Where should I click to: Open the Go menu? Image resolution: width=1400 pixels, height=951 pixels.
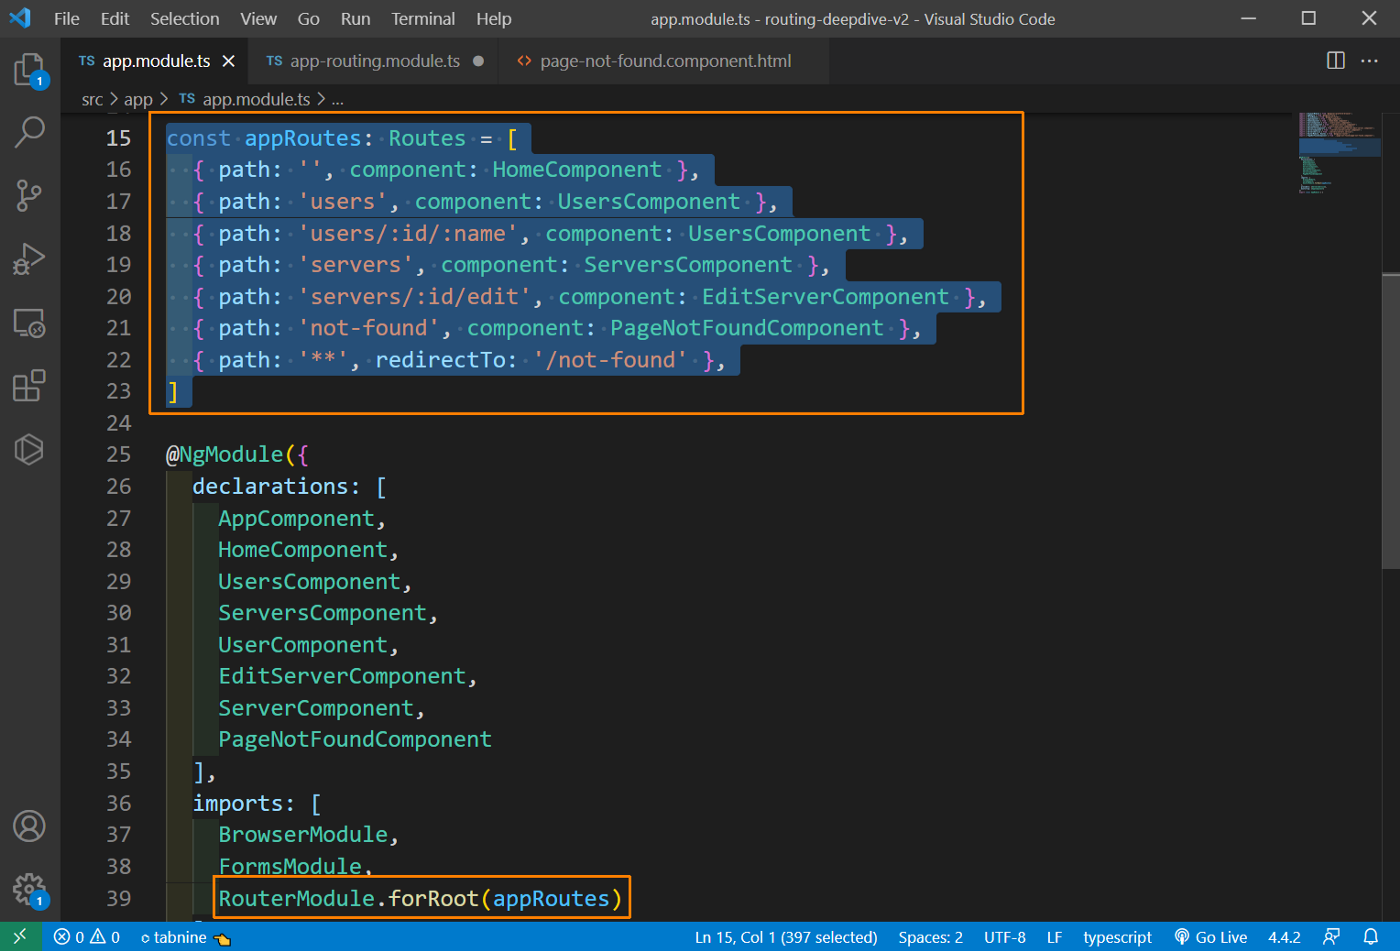point(309,19)
